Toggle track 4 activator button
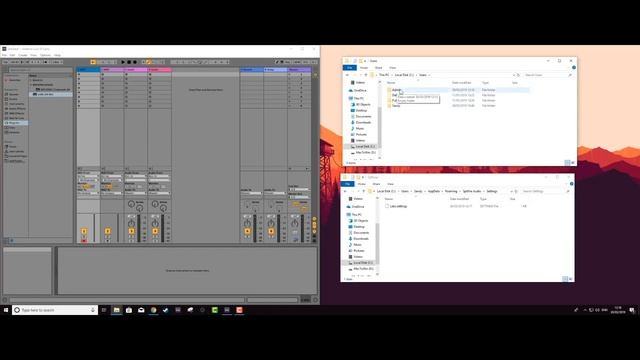The height and width of the screenshot is (360, 640). 155,231
